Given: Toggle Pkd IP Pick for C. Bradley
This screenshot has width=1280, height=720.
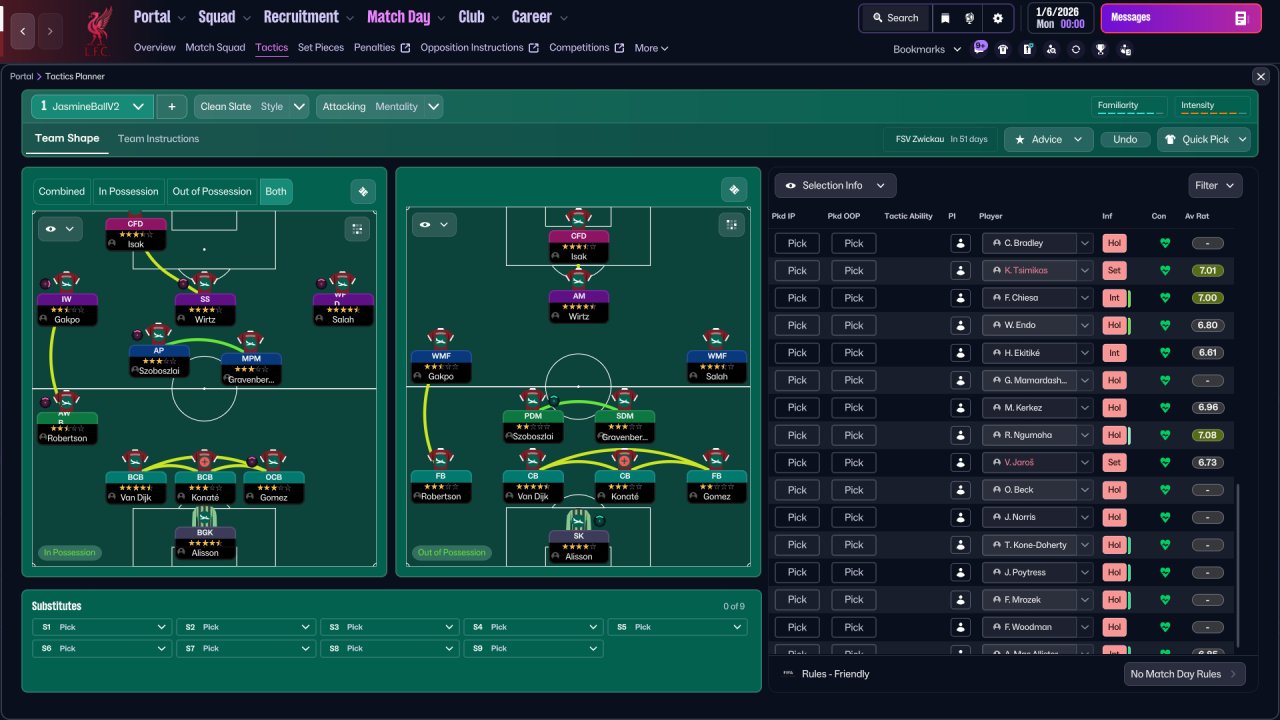Looking at the screenshot, I should [x=797, y=243].
